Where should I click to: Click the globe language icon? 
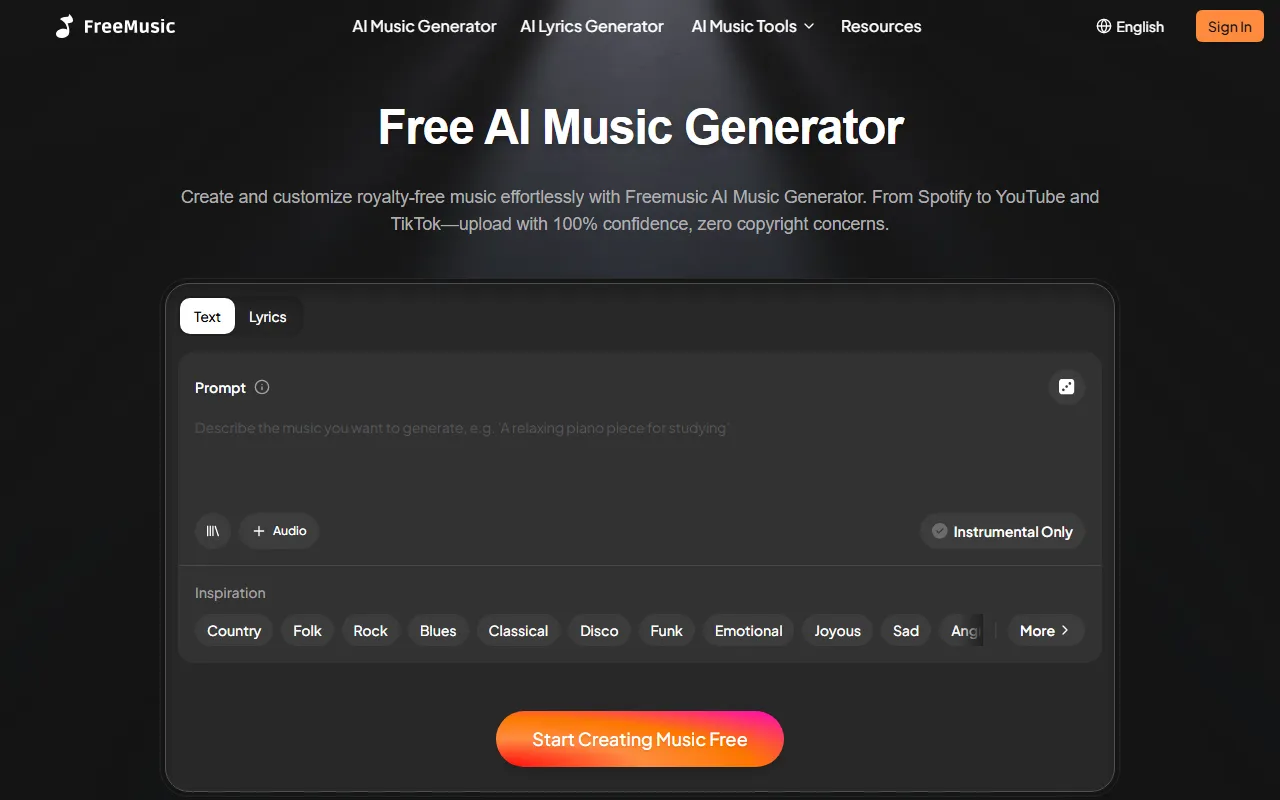pos(1104,27)
